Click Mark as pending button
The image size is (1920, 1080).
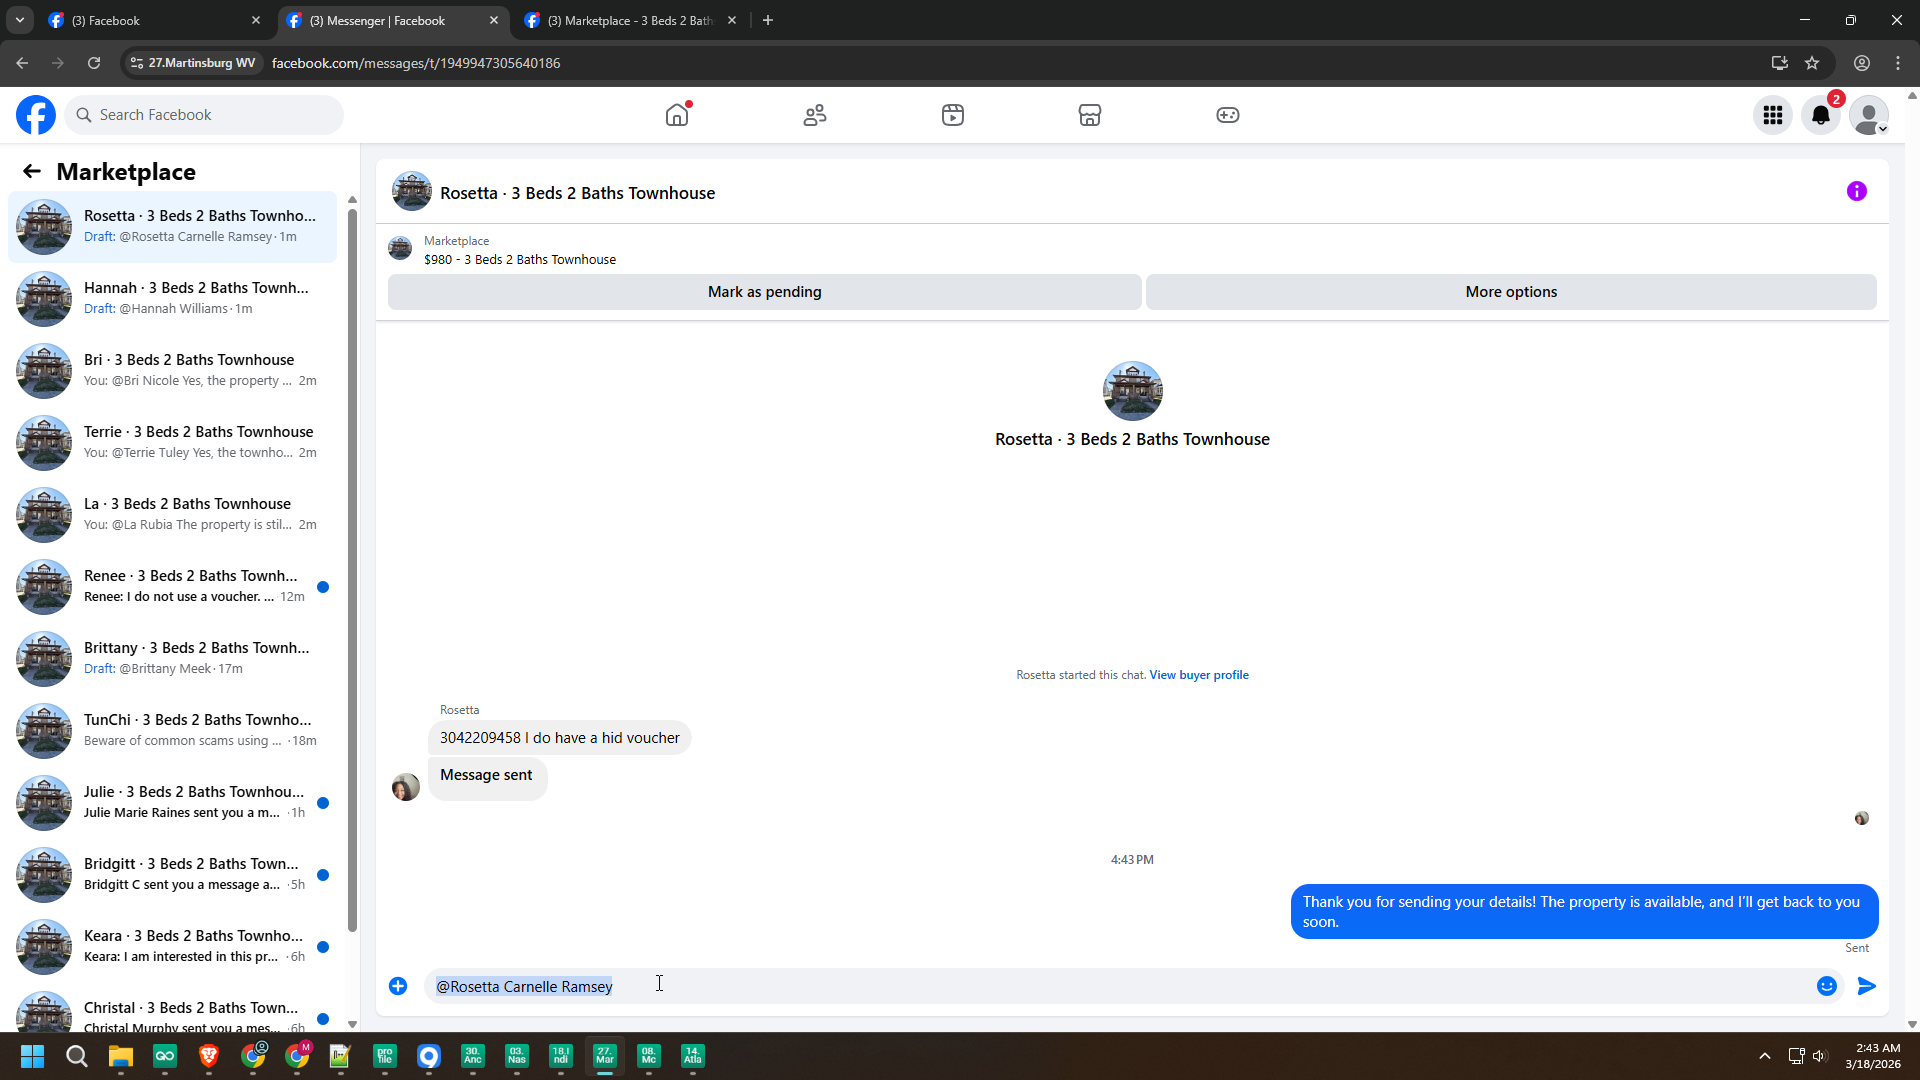tap(765, 292)
